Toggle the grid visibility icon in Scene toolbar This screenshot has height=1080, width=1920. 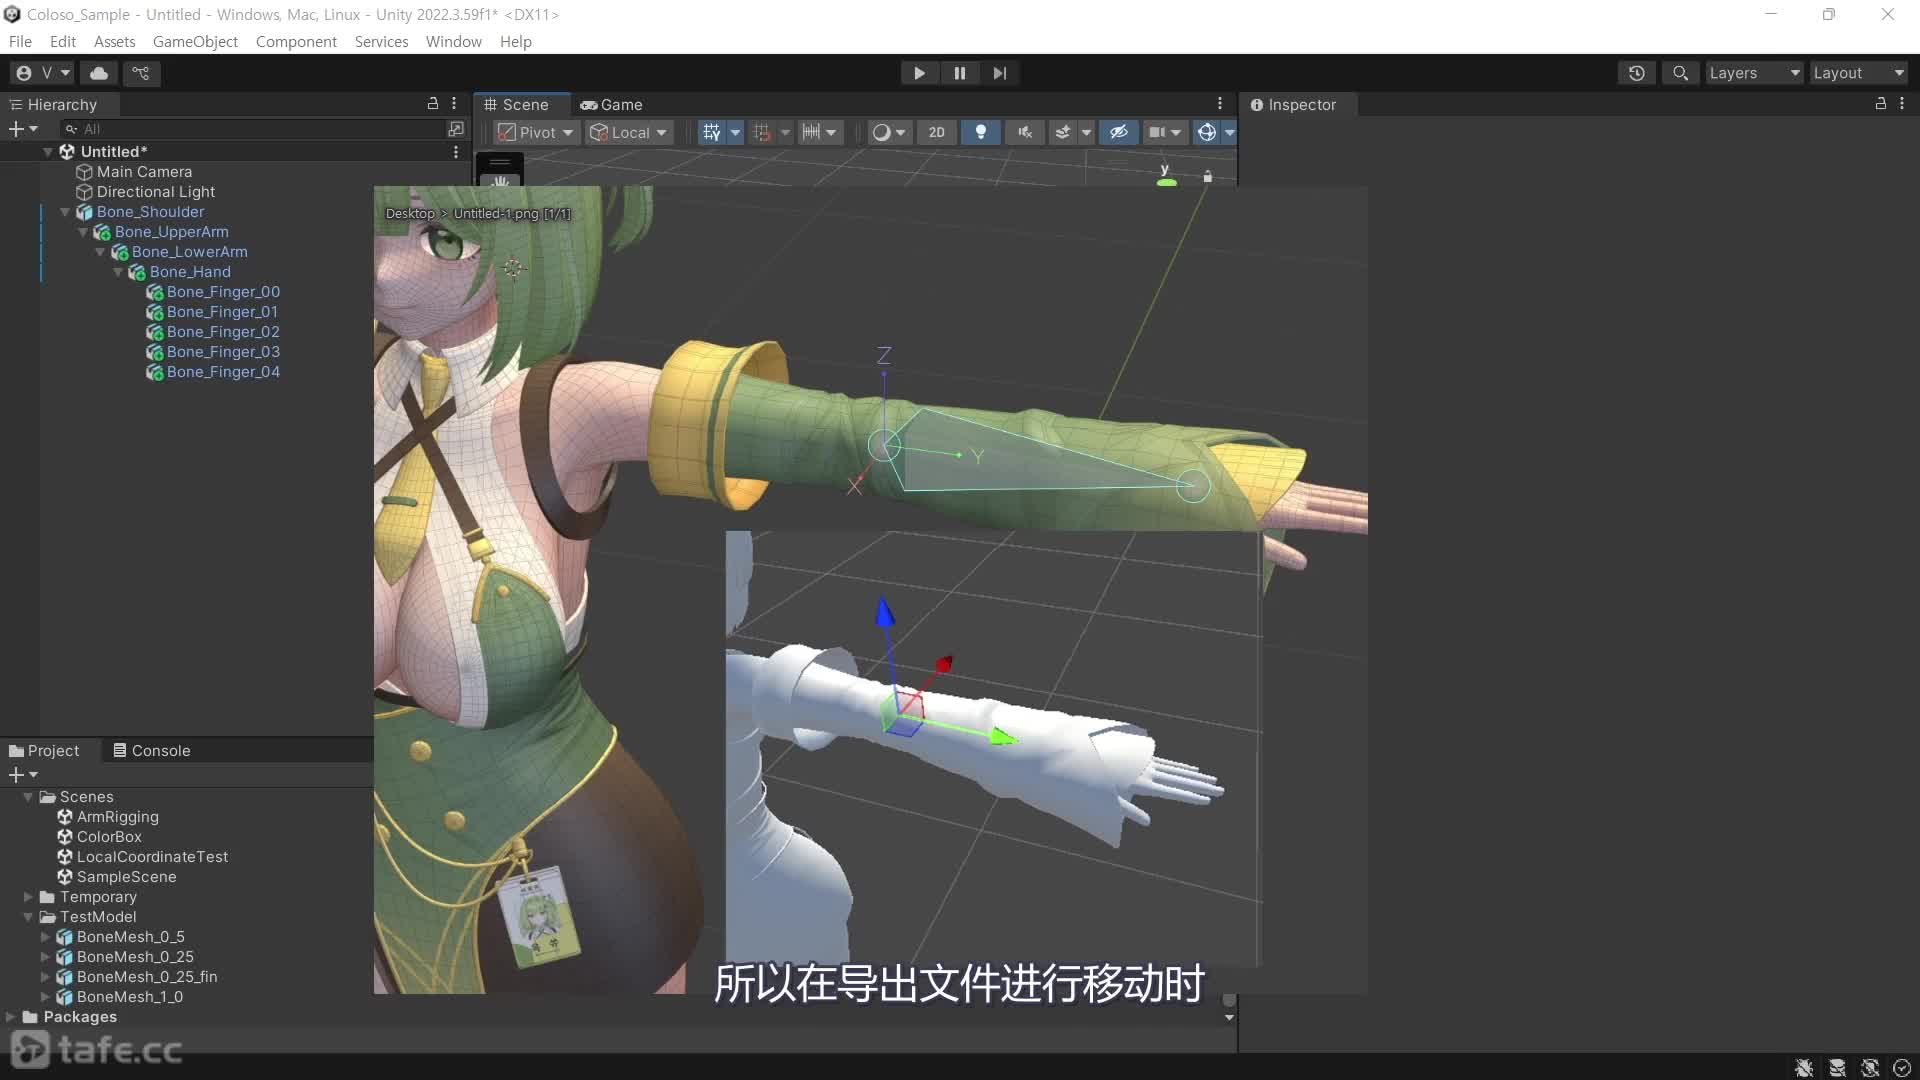pos(711,132)
